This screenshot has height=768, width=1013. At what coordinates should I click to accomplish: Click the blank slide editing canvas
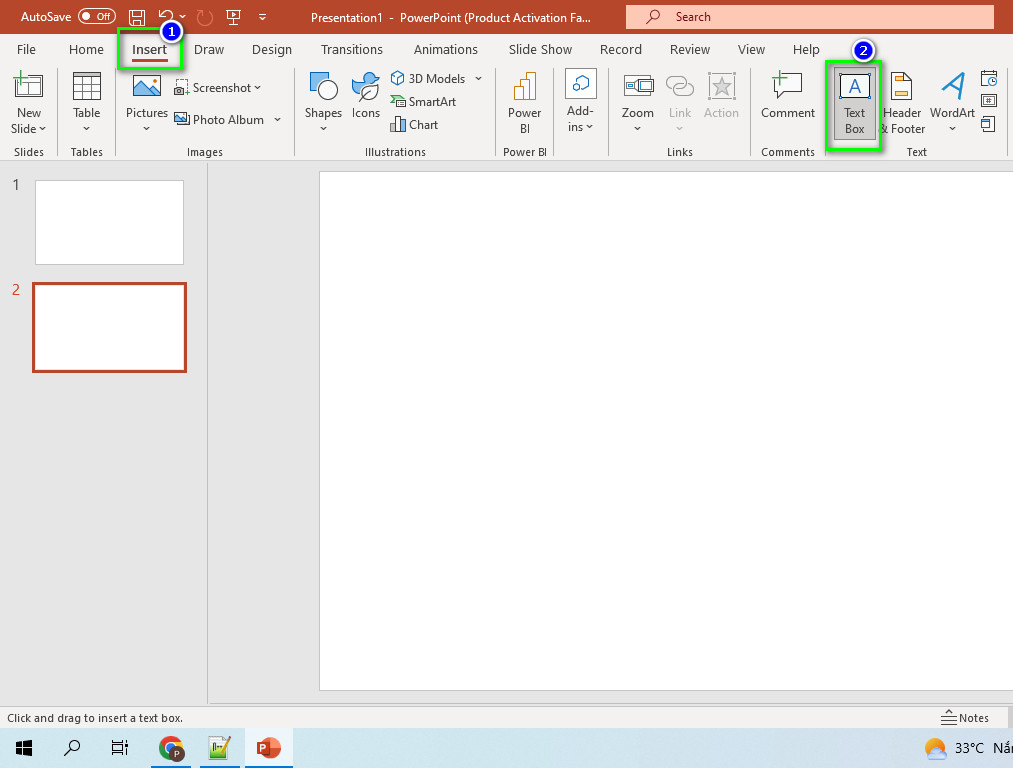[x=666, y=431]
